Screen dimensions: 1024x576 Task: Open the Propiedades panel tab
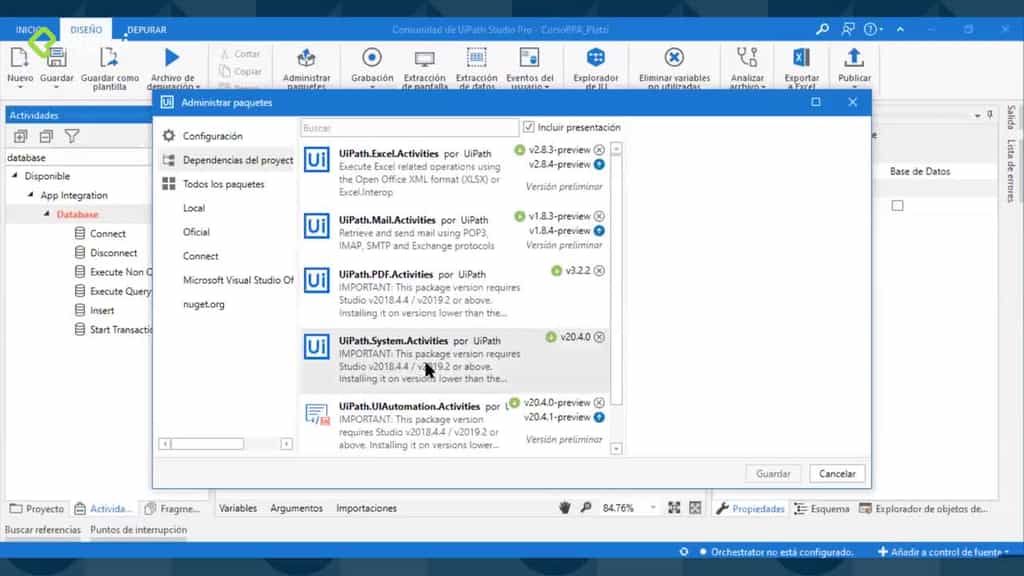pos(750,509)
